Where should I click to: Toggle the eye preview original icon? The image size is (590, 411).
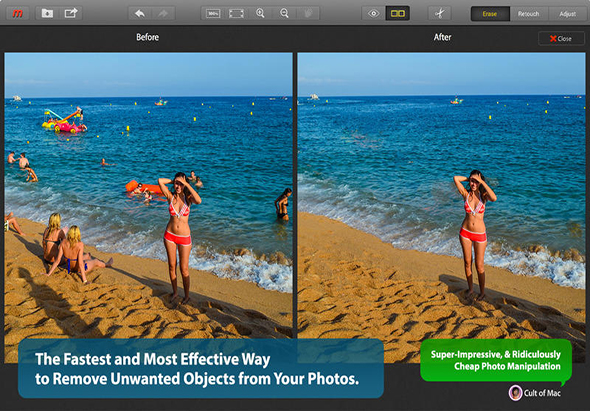(x=374, y=14)
